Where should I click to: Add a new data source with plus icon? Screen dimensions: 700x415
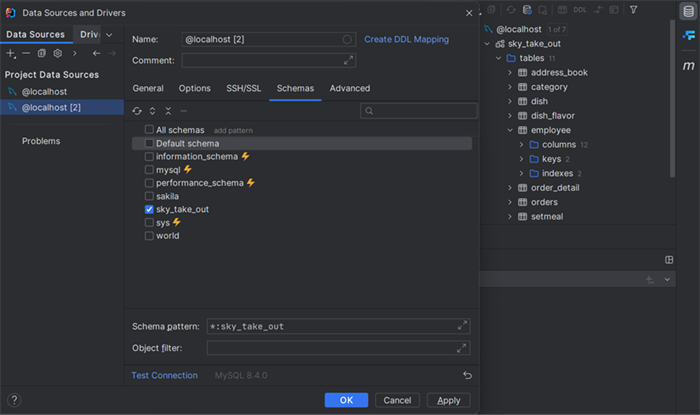click(11, 54)
